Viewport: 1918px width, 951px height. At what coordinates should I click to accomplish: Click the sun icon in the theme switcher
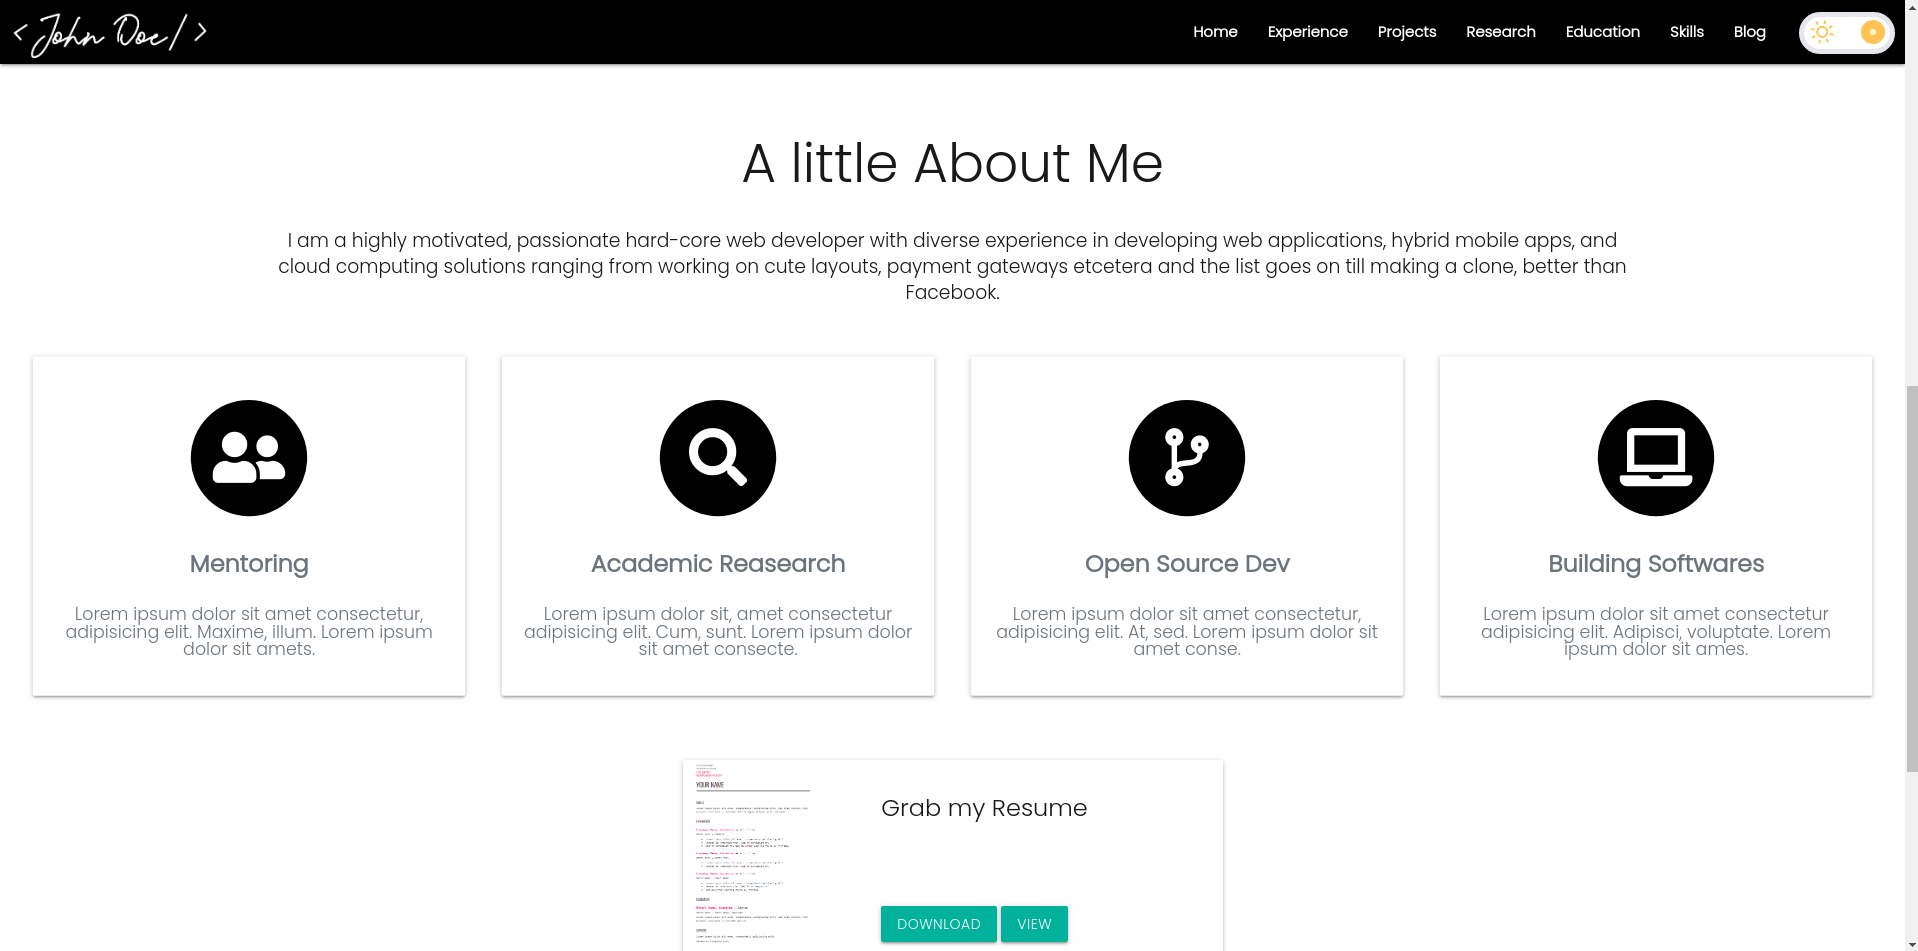(1822, 32)
